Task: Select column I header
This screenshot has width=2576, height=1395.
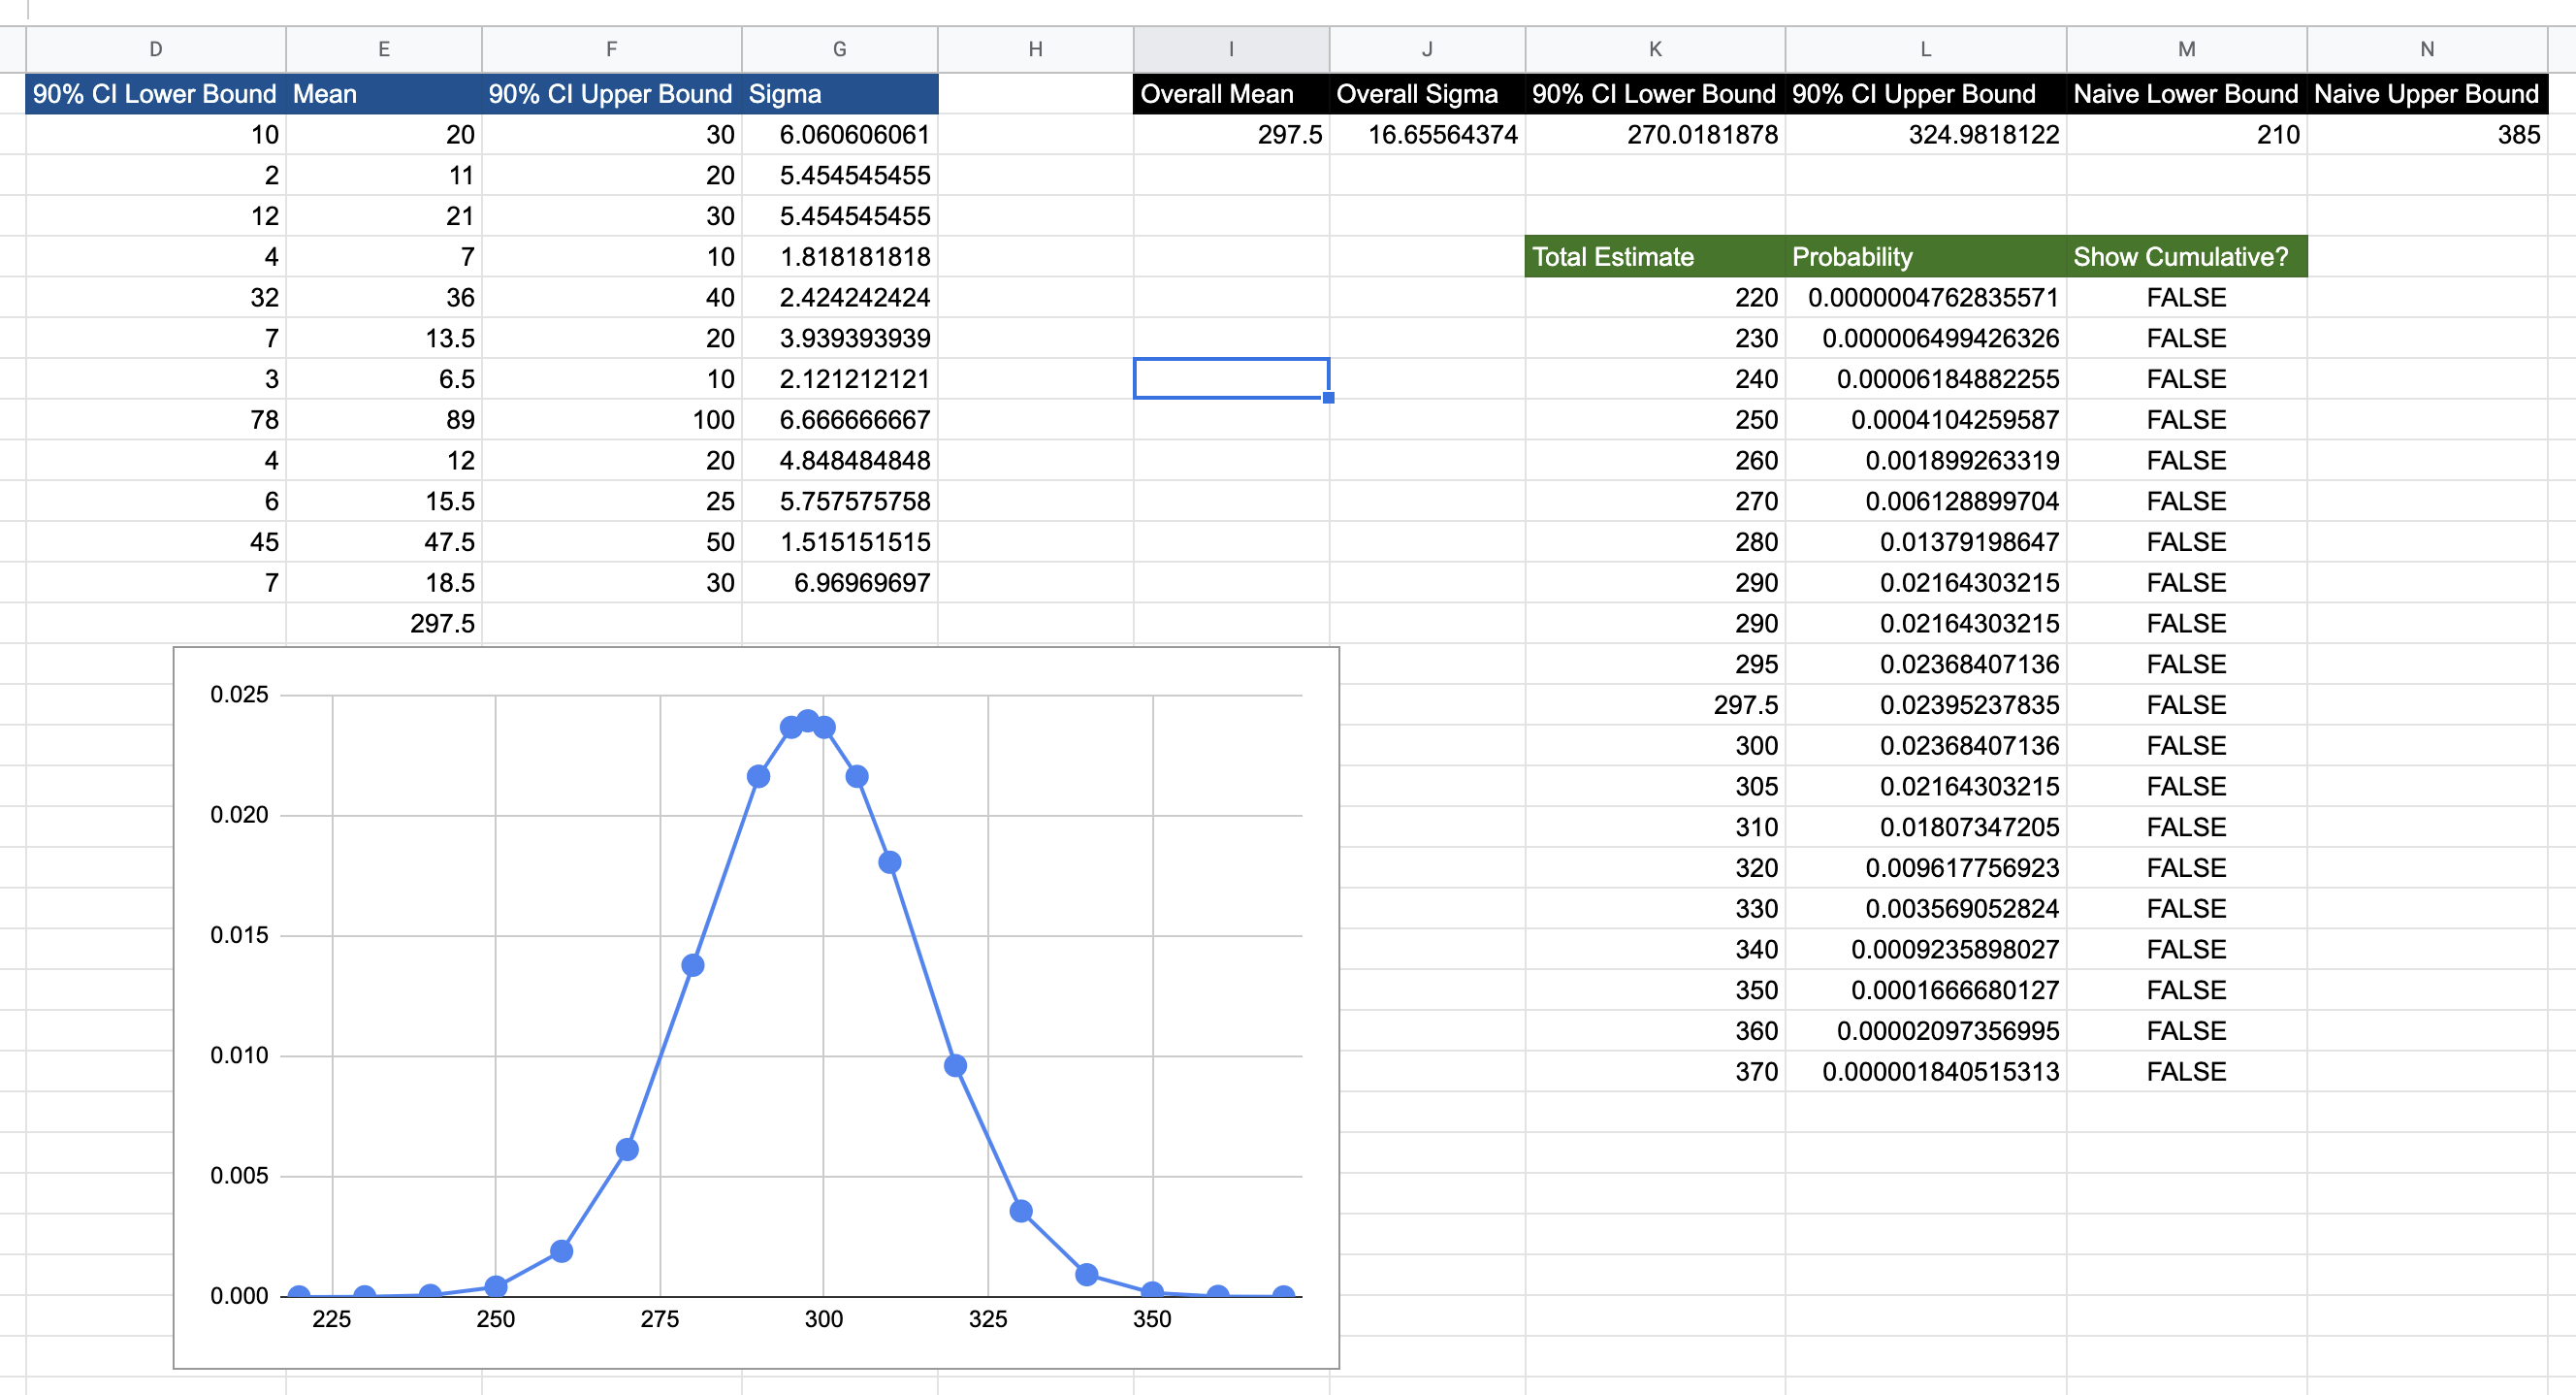Action: 1232,49
